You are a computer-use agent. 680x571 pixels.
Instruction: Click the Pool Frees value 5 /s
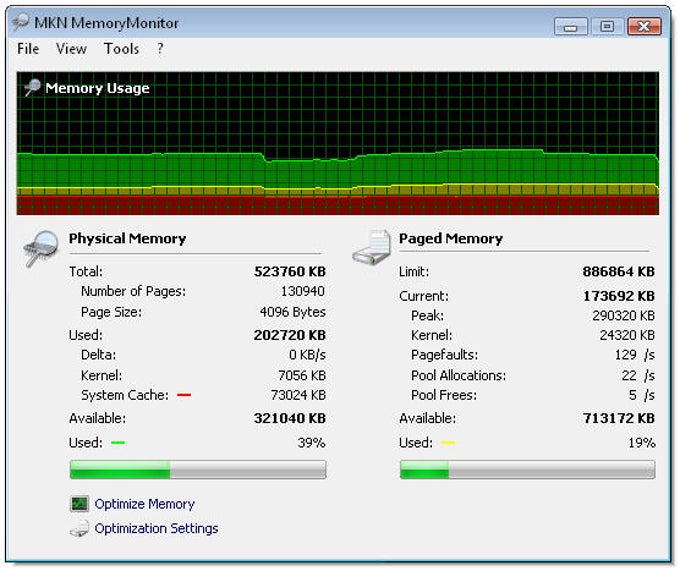coord(642,395)
